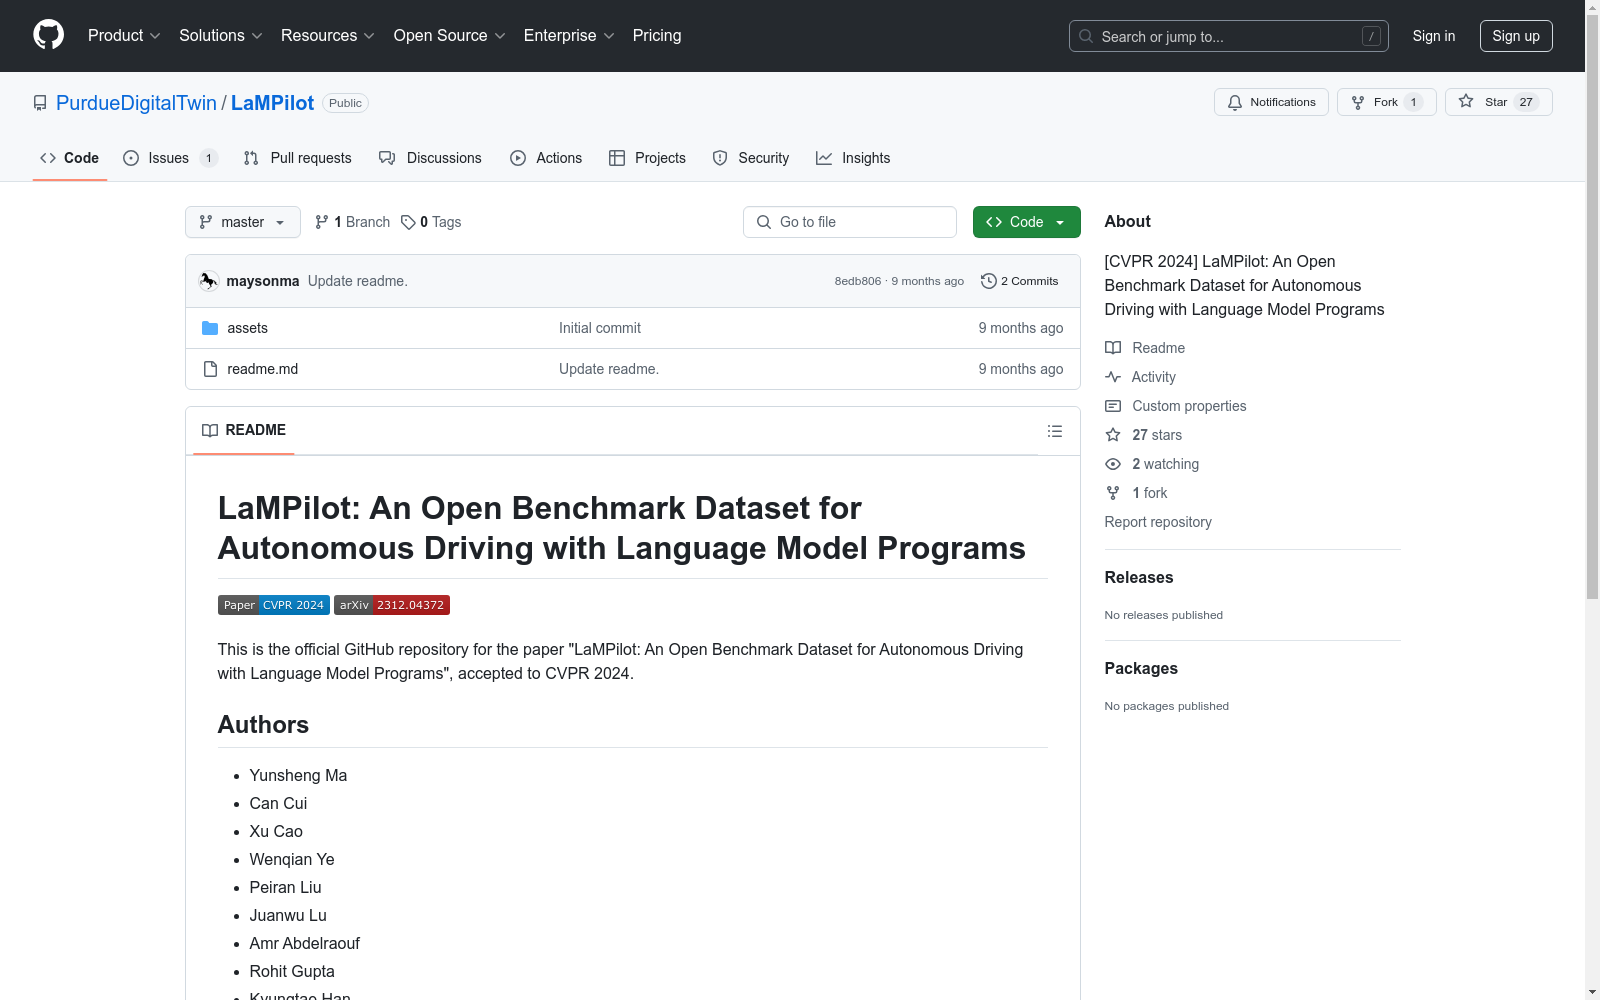Viewport: 1600px width, 1000px height.
Task: Click the Sign up button
Action: click(x=1516, y=36)
